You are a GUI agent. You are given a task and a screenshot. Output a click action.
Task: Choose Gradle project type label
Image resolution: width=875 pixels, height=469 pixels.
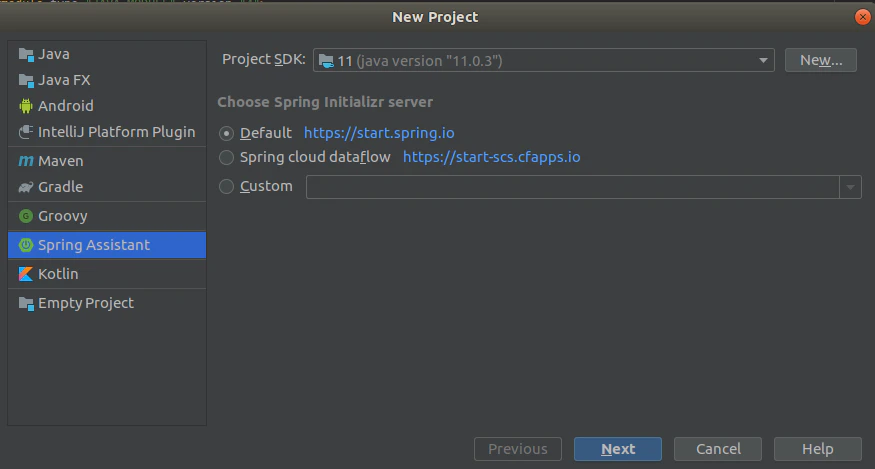coord(60,187)
